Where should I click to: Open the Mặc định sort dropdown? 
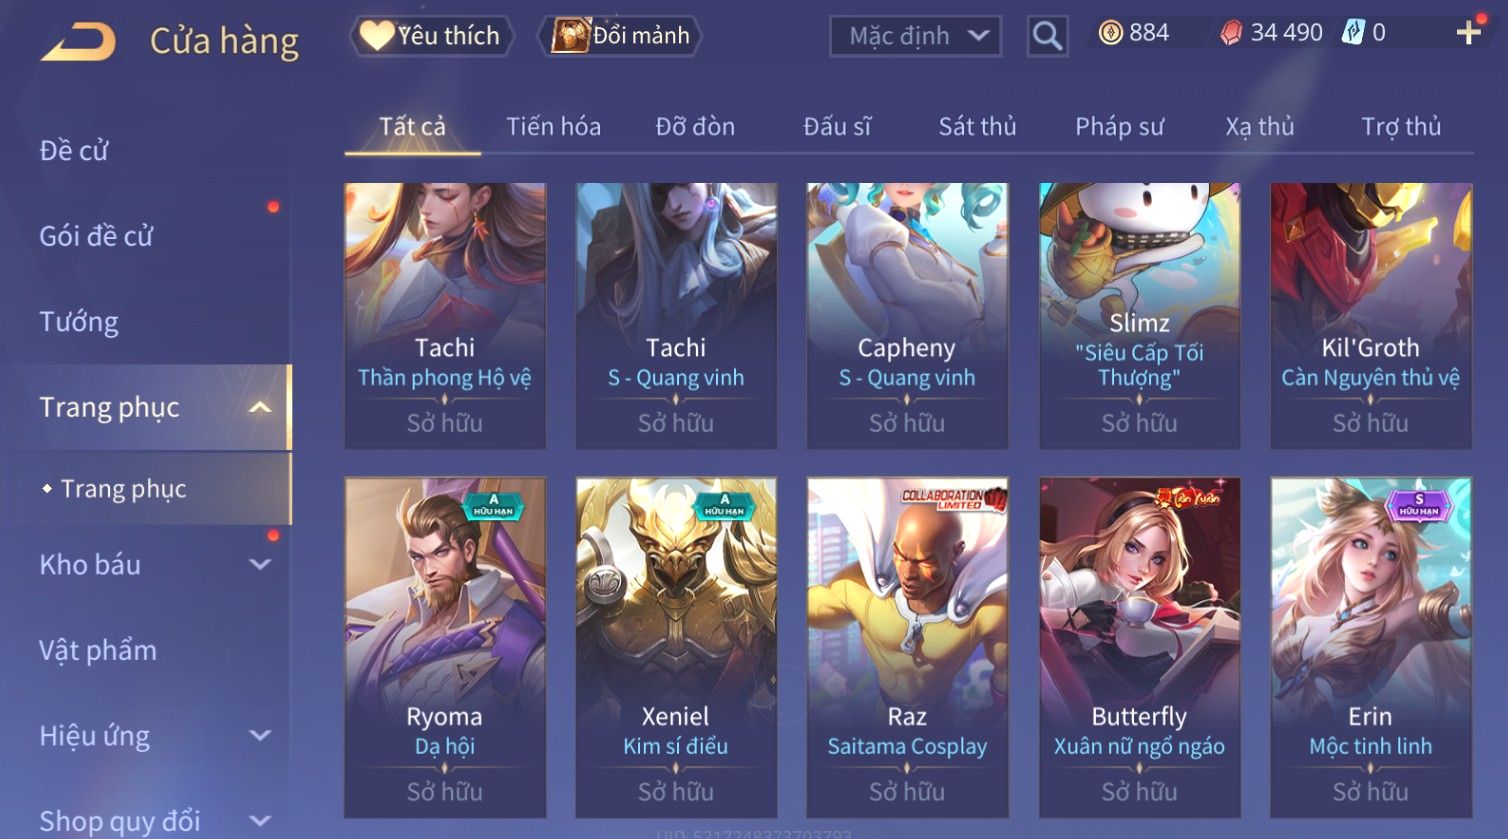pos(915,36)
